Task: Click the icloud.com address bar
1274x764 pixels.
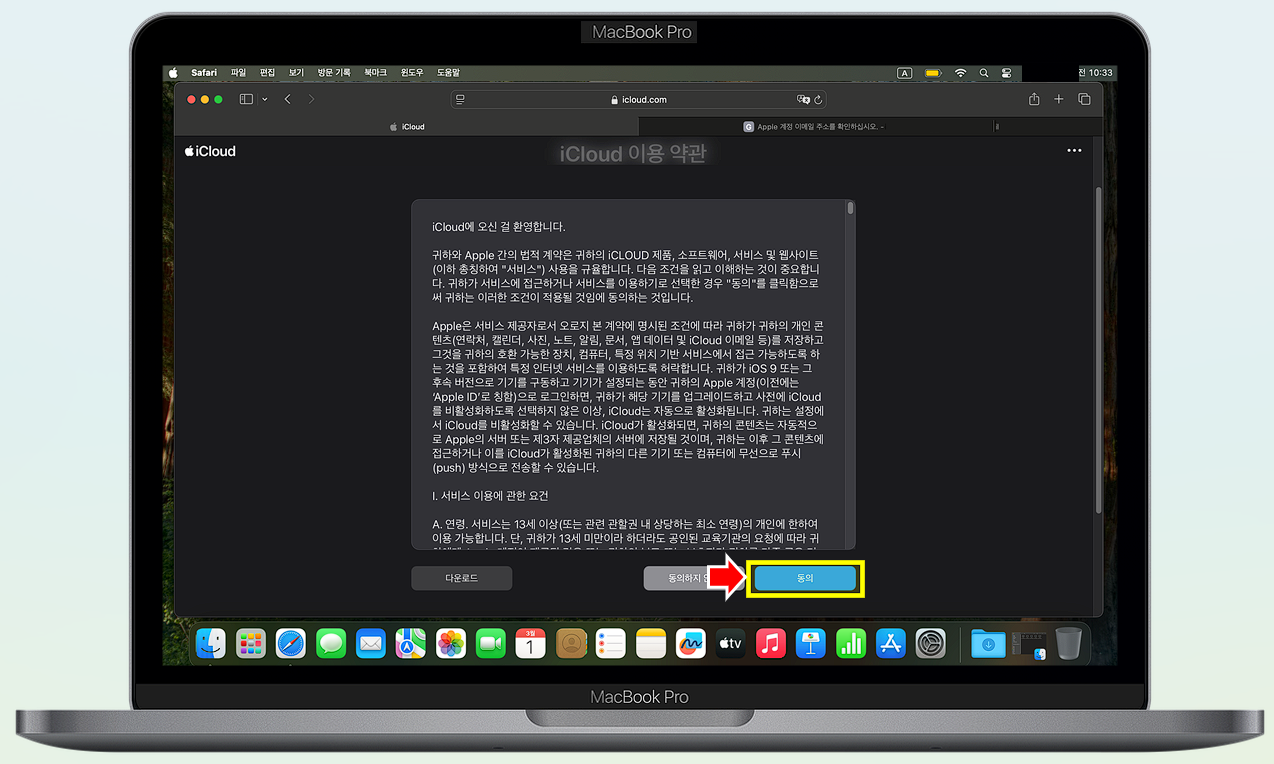Action: point(639,100)
